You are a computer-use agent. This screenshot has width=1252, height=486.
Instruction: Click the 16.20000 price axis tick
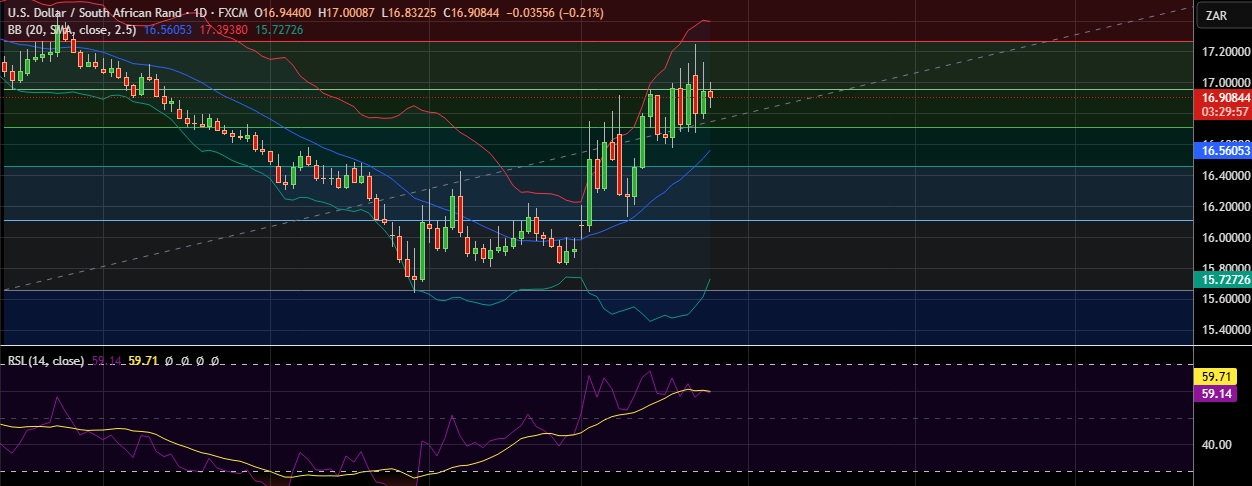(1226, 207)
